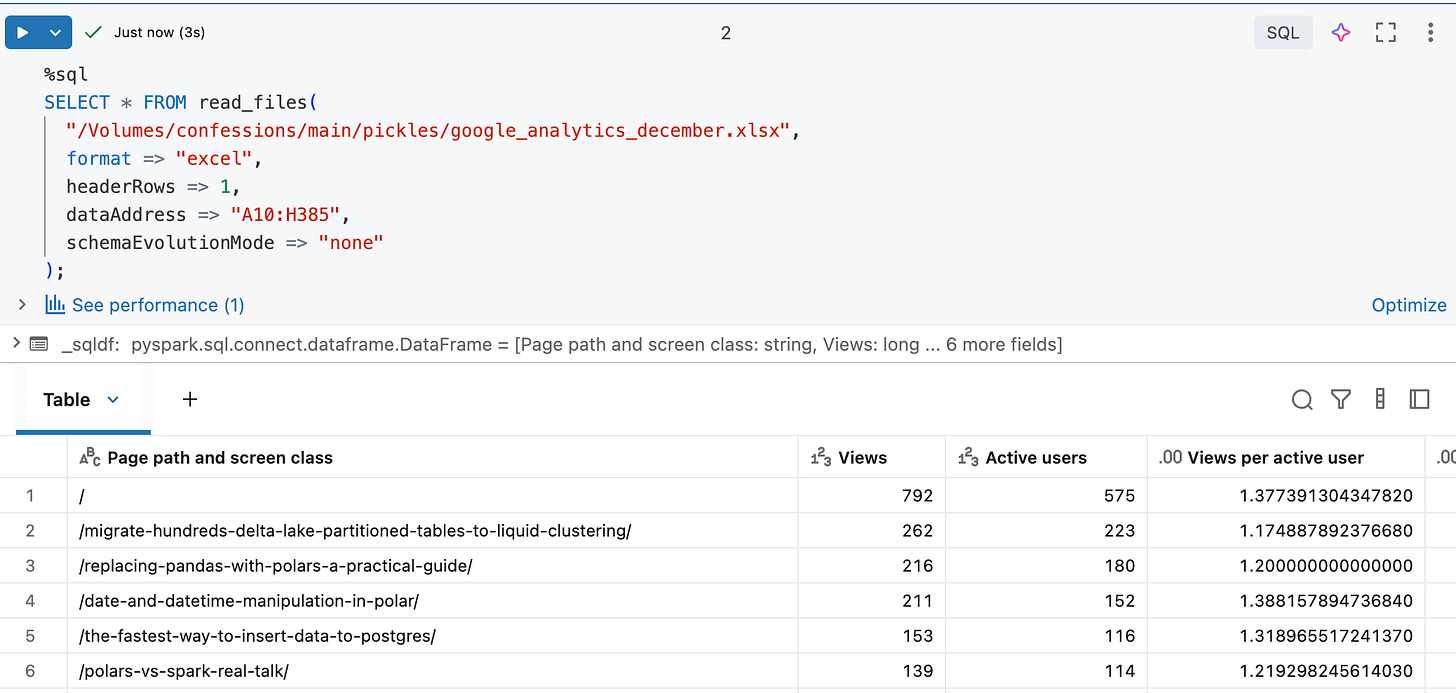Image resolution: width=1456 pixels, height=693 pixels.
Task: Click the cell number 2 label
Action: point(726,33)
